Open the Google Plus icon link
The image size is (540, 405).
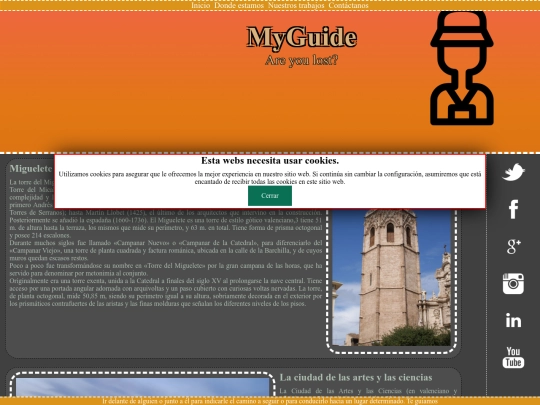(513, 246)
